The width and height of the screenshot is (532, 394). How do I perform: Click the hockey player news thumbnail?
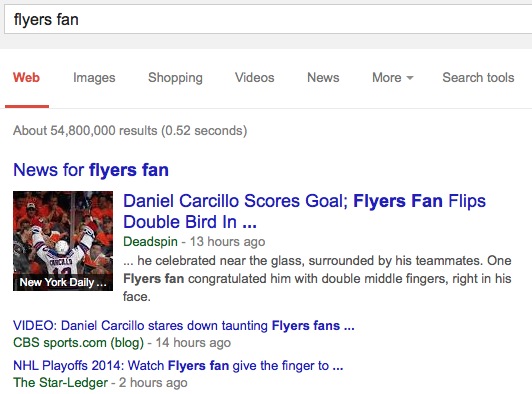(63, 241)
